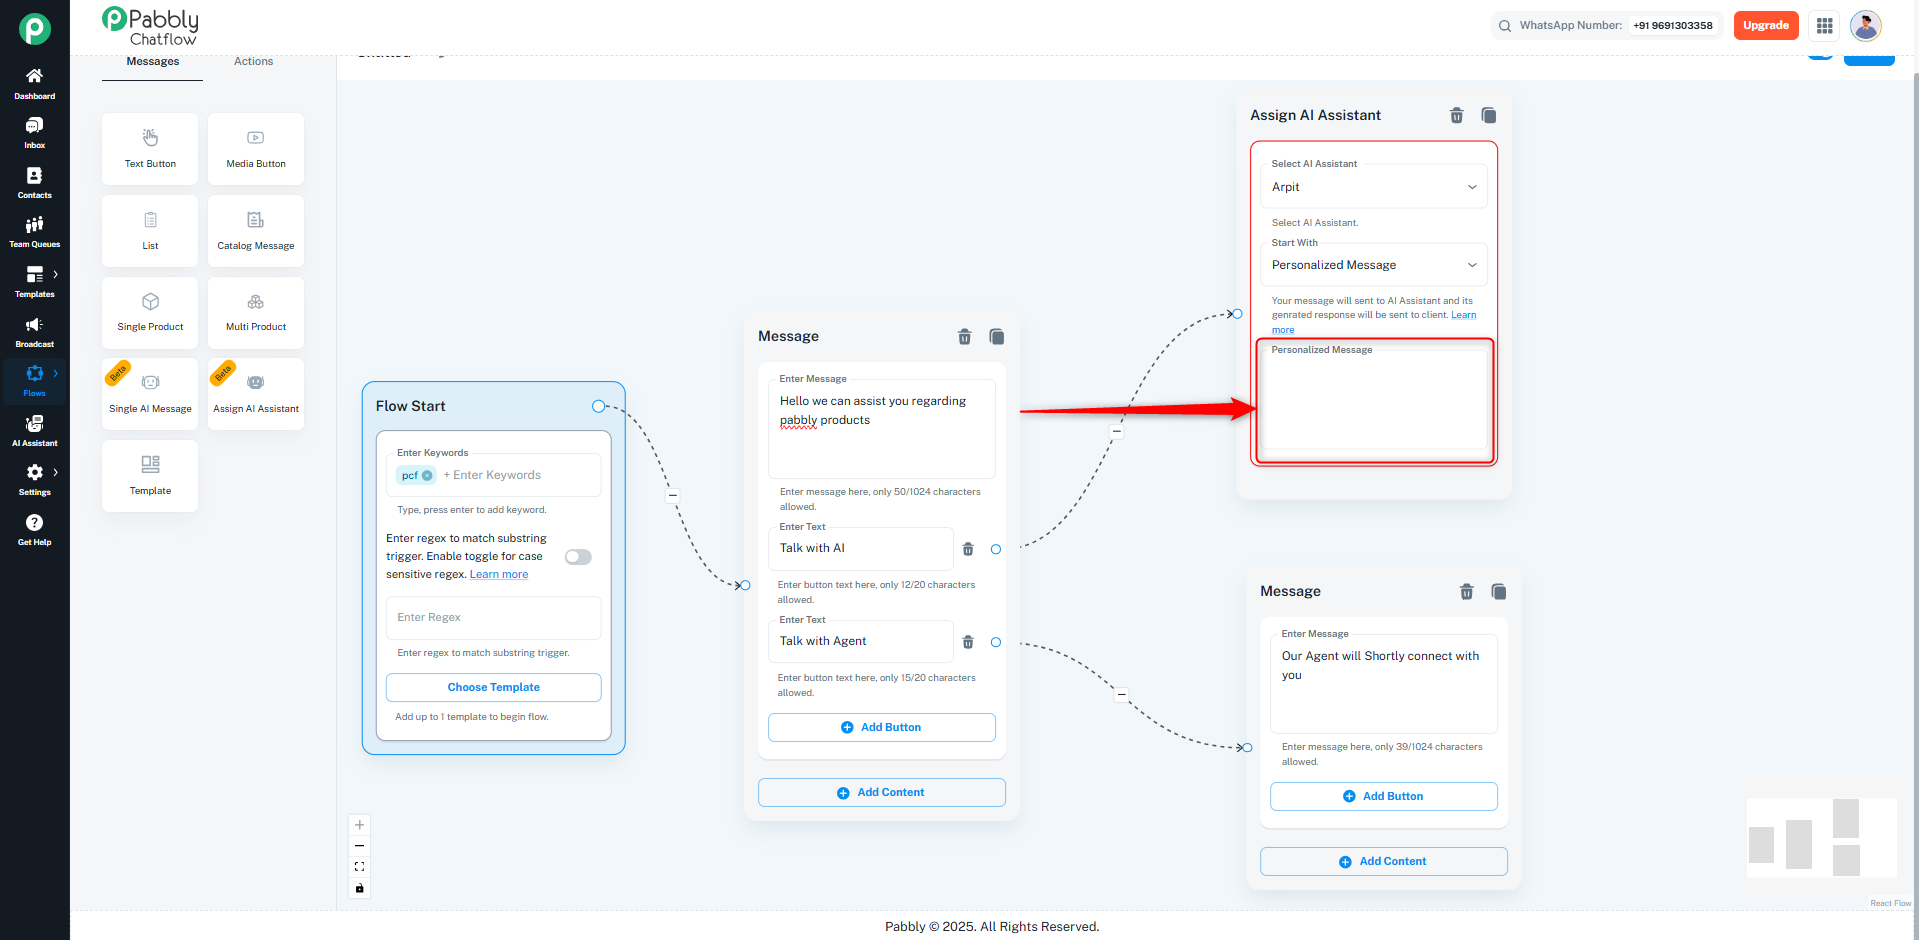Copy the agent Message node
The height and width of the screenshot is (940, 1919).
point(1499,592)
